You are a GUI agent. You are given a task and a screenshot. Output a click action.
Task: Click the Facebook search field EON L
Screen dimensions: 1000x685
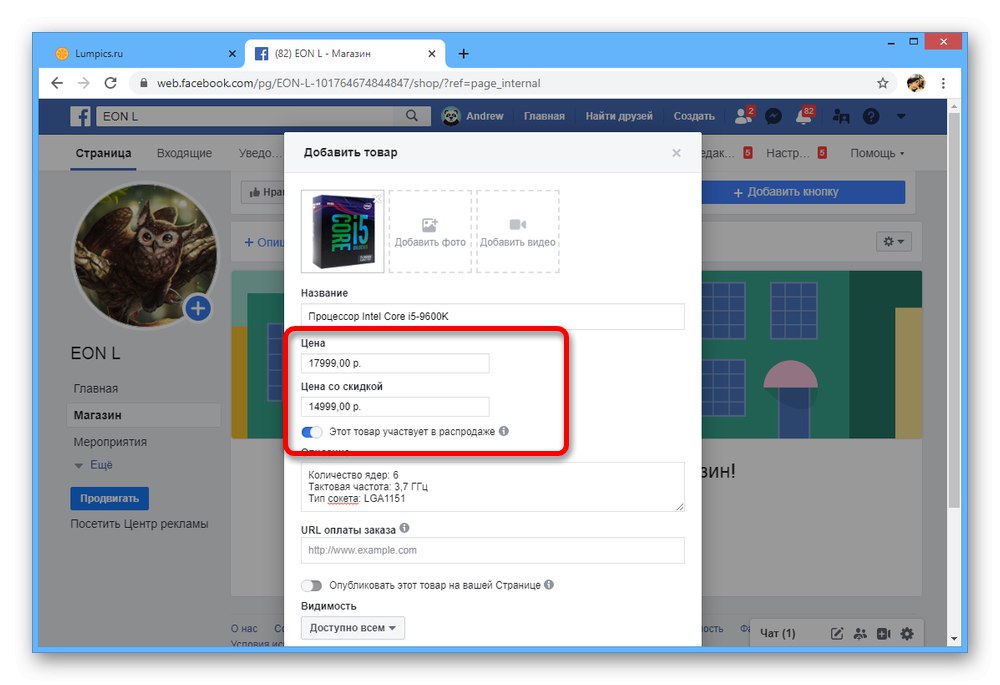click(252, 116)
